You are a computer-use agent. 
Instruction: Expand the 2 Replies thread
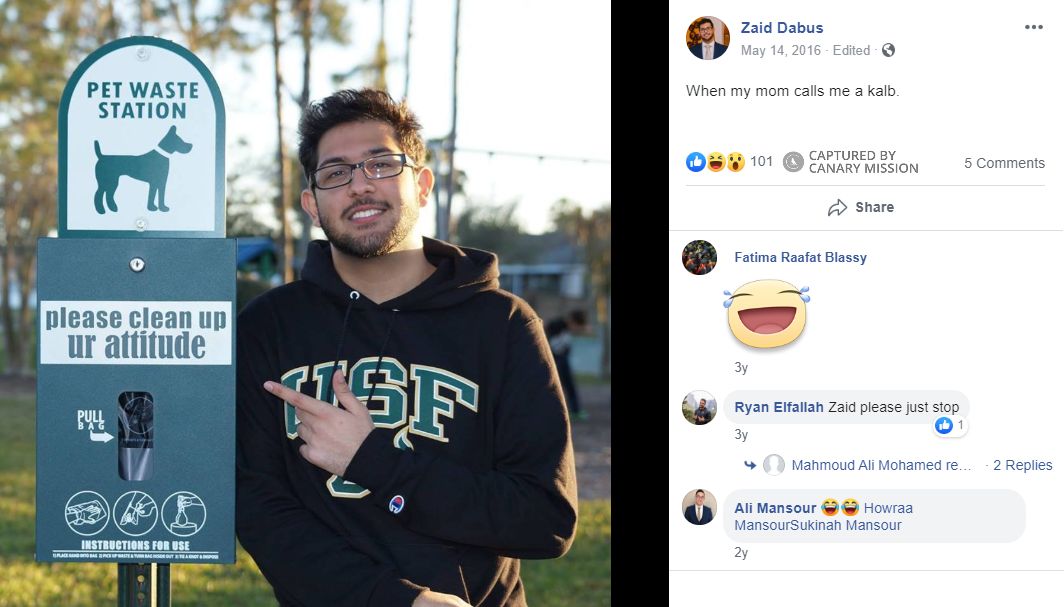pos(1022,464)
